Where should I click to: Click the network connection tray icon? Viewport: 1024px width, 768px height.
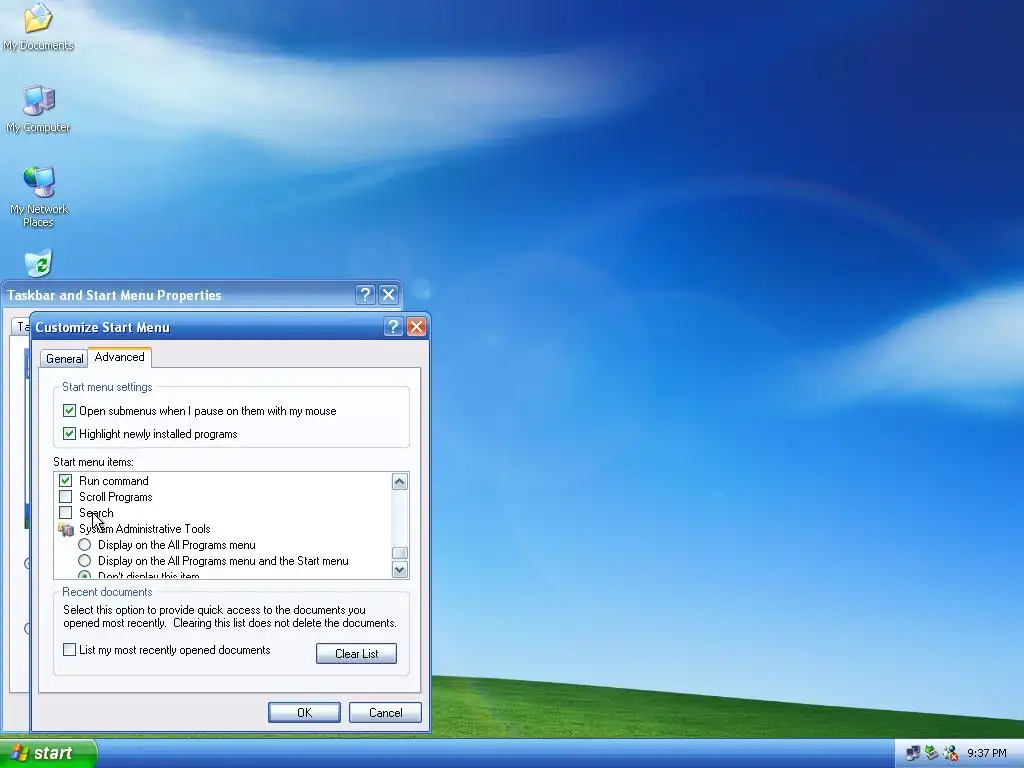[x=913, y=753]
